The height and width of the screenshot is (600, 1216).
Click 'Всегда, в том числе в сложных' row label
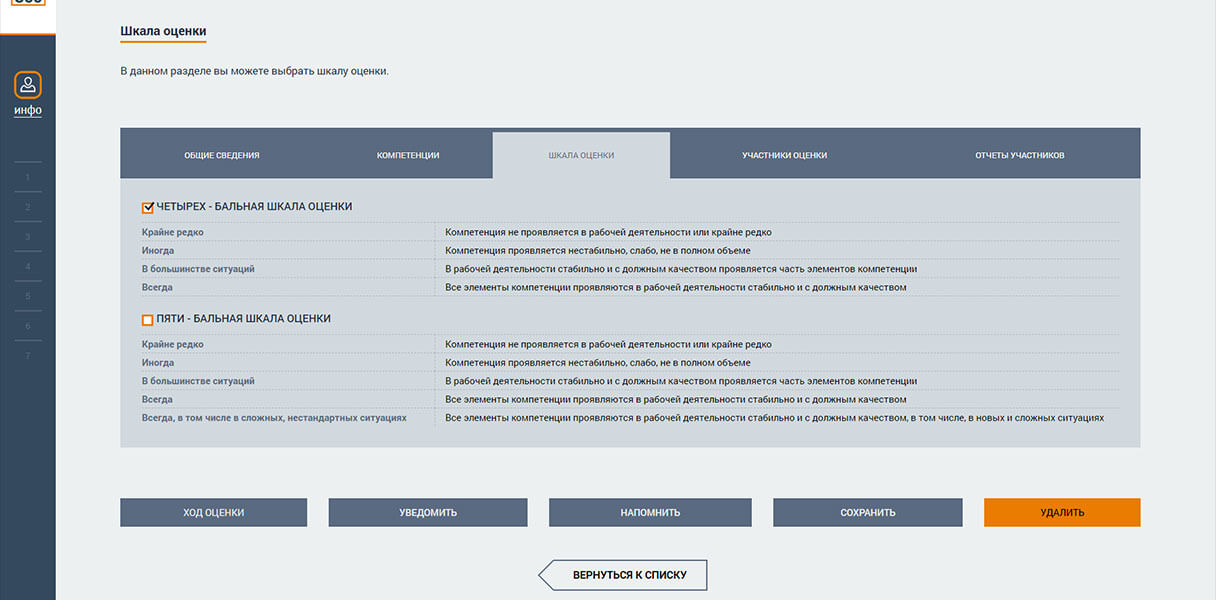[x=274, y=417]
